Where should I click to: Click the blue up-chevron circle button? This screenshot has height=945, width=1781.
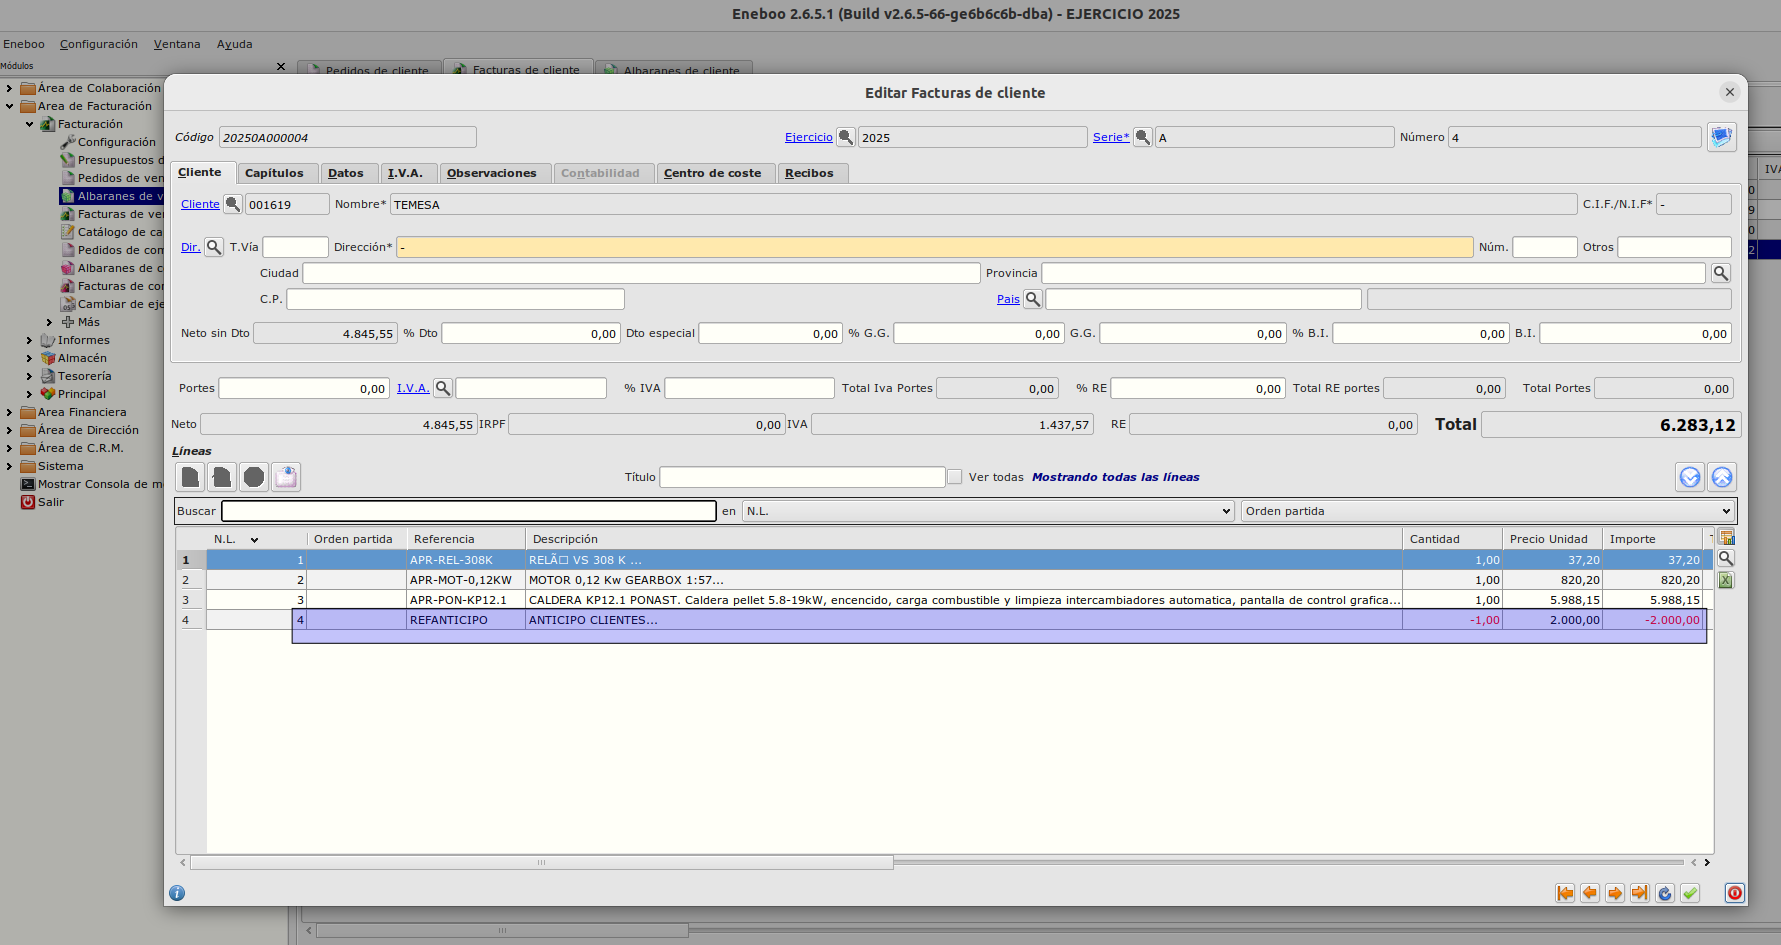pos(1722,477)
